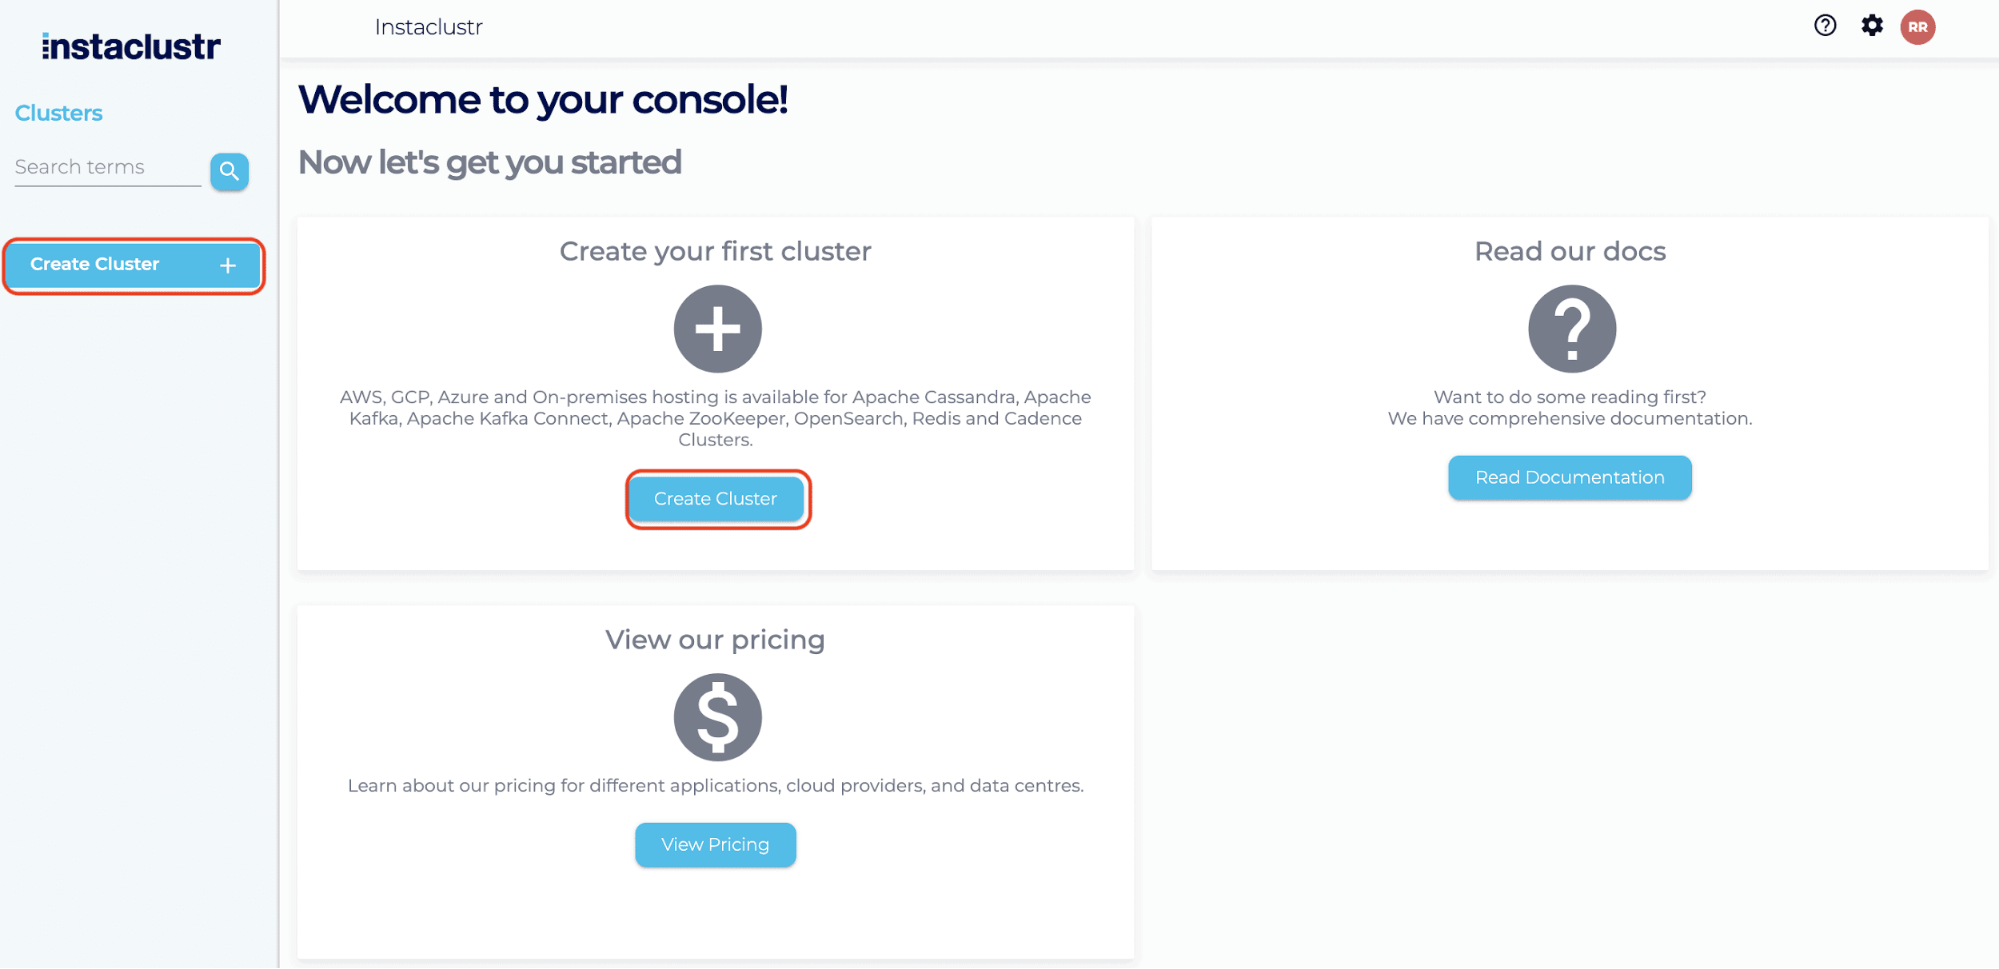Click the help question mark icon
This screenshot has height=969, width=1999.
point(1825,26)
